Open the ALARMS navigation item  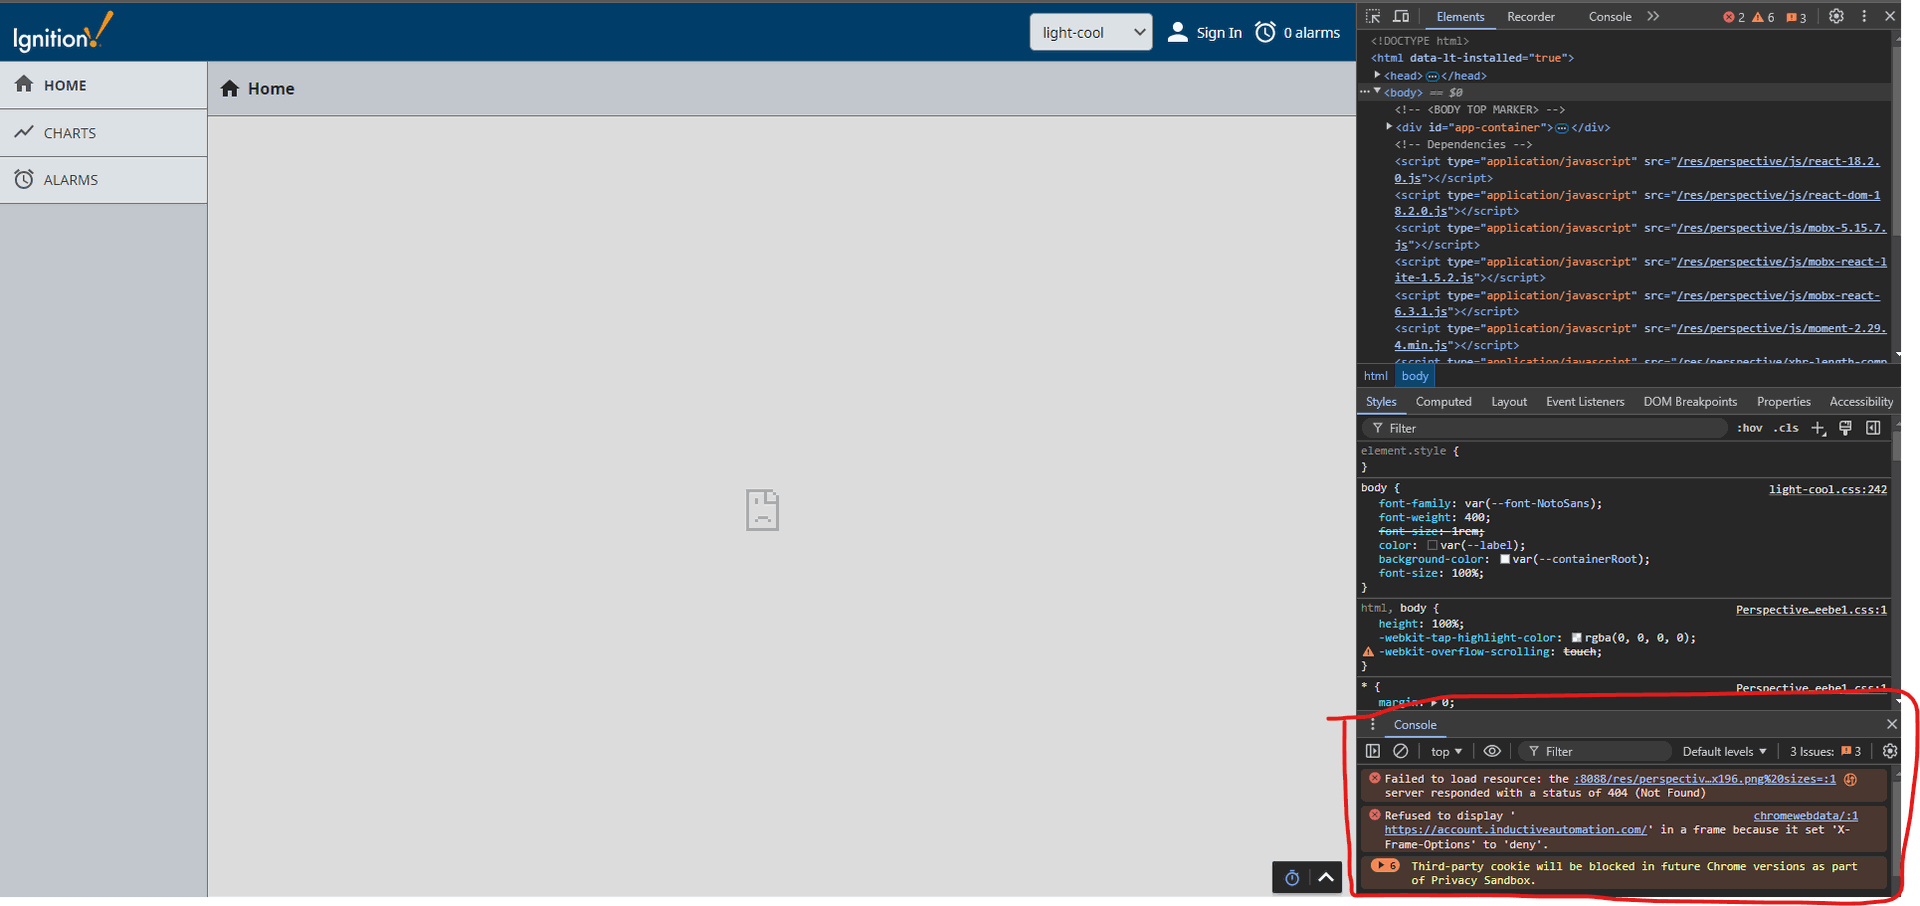(x=103, y=180)
